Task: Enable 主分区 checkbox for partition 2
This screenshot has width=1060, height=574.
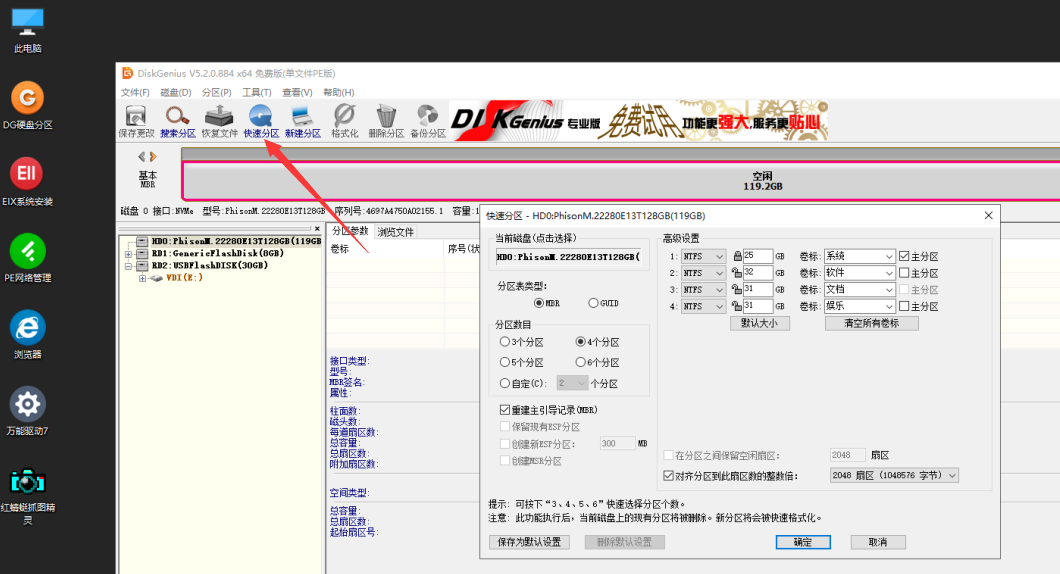Action: point(904,273)
